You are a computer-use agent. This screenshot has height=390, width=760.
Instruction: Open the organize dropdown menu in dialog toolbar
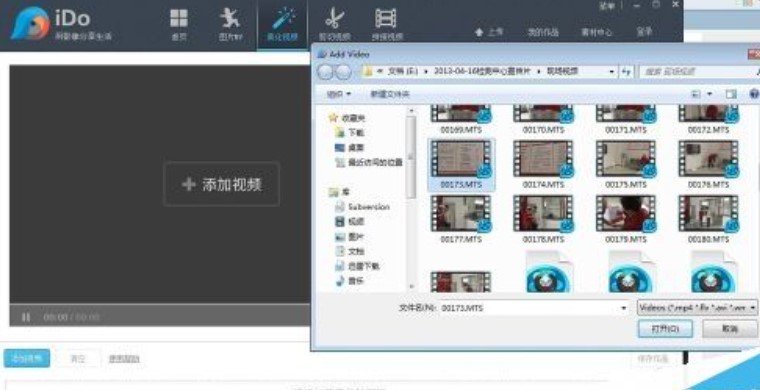click(x=339, y=94)
